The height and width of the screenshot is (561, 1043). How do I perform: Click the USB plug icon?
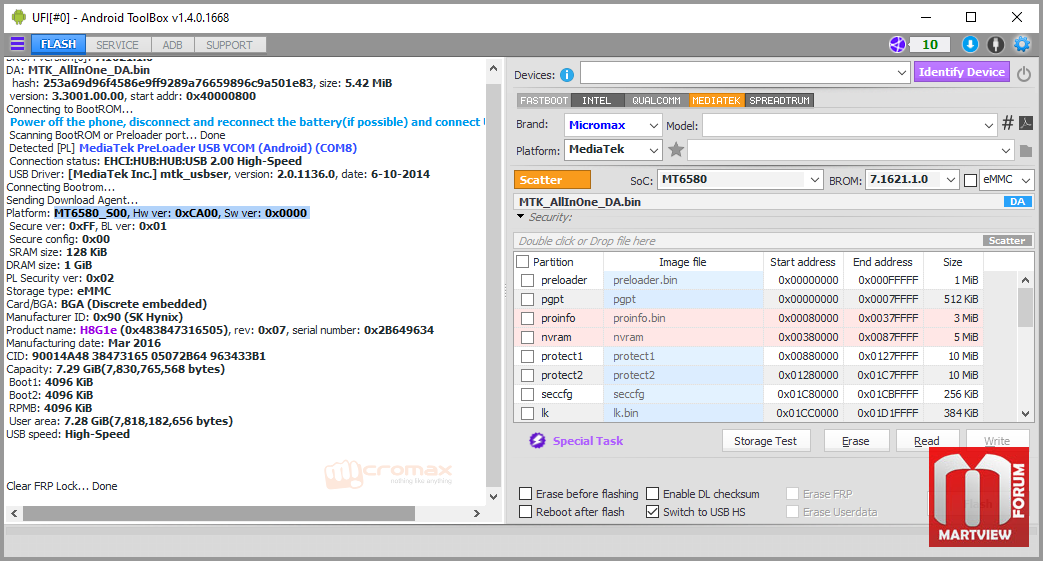996,45
